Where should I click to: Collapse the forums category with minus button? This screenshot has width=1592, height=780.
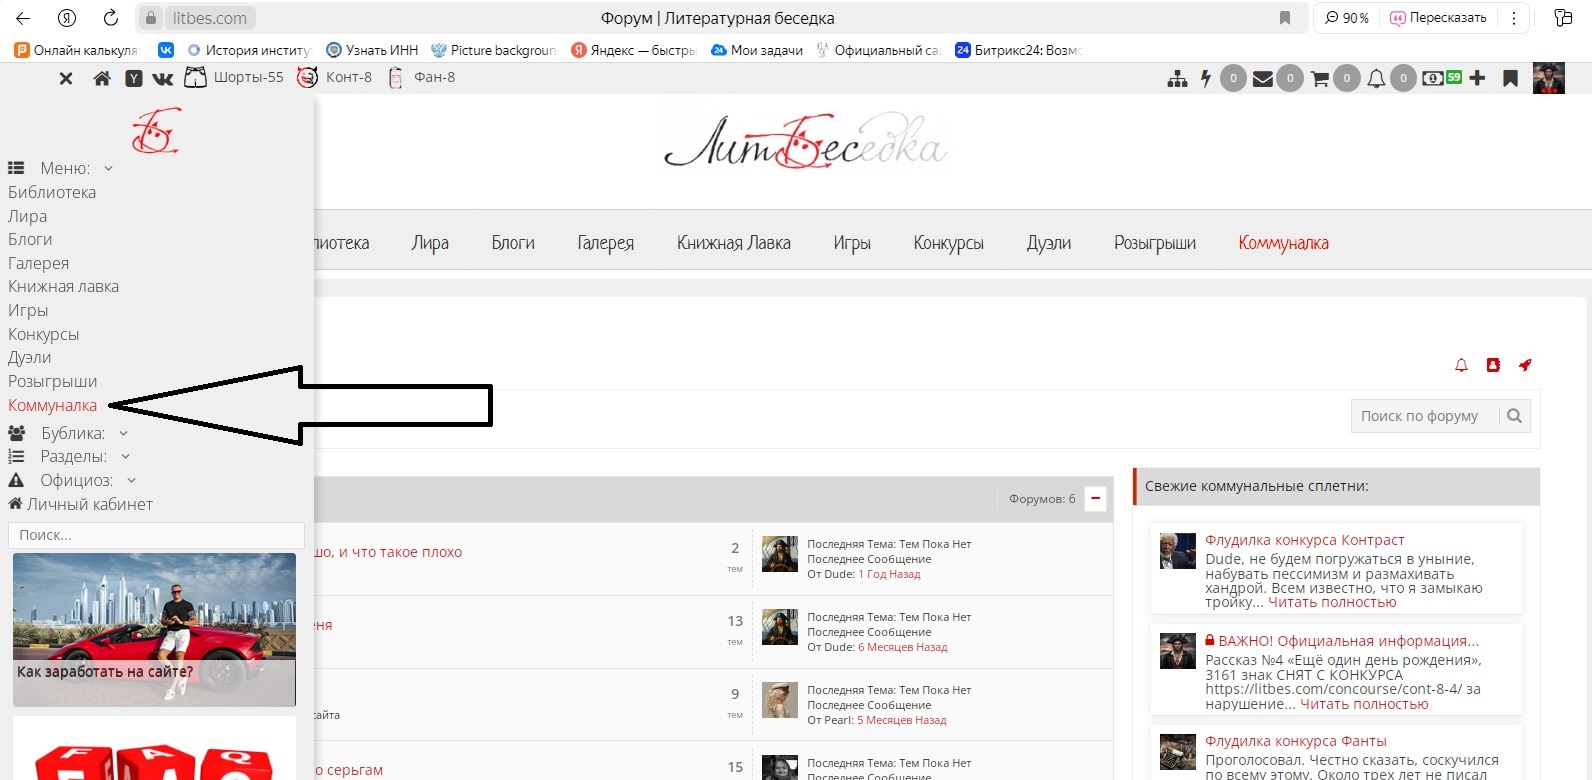tap(1096, 498)
